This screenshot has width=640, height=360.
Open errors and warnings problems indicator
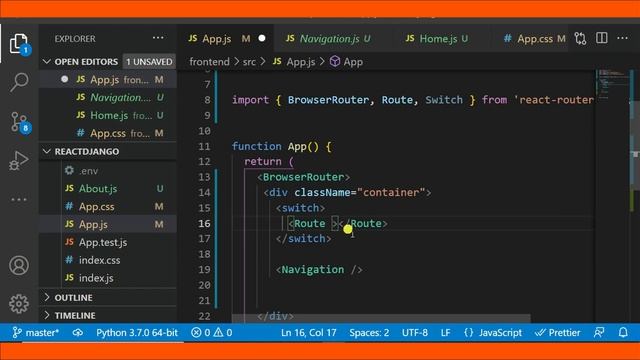pyautogui.click(x=211, y=333)
